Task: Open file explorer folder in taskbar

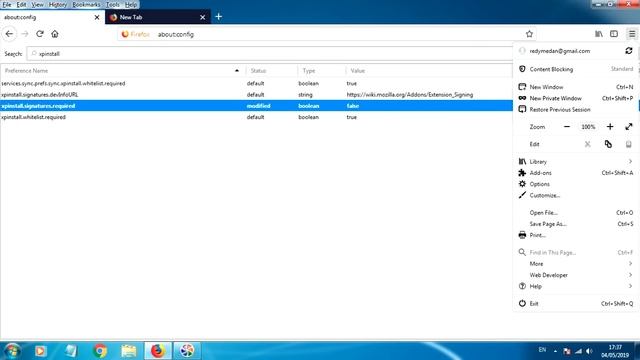Action: click(129, 351)
